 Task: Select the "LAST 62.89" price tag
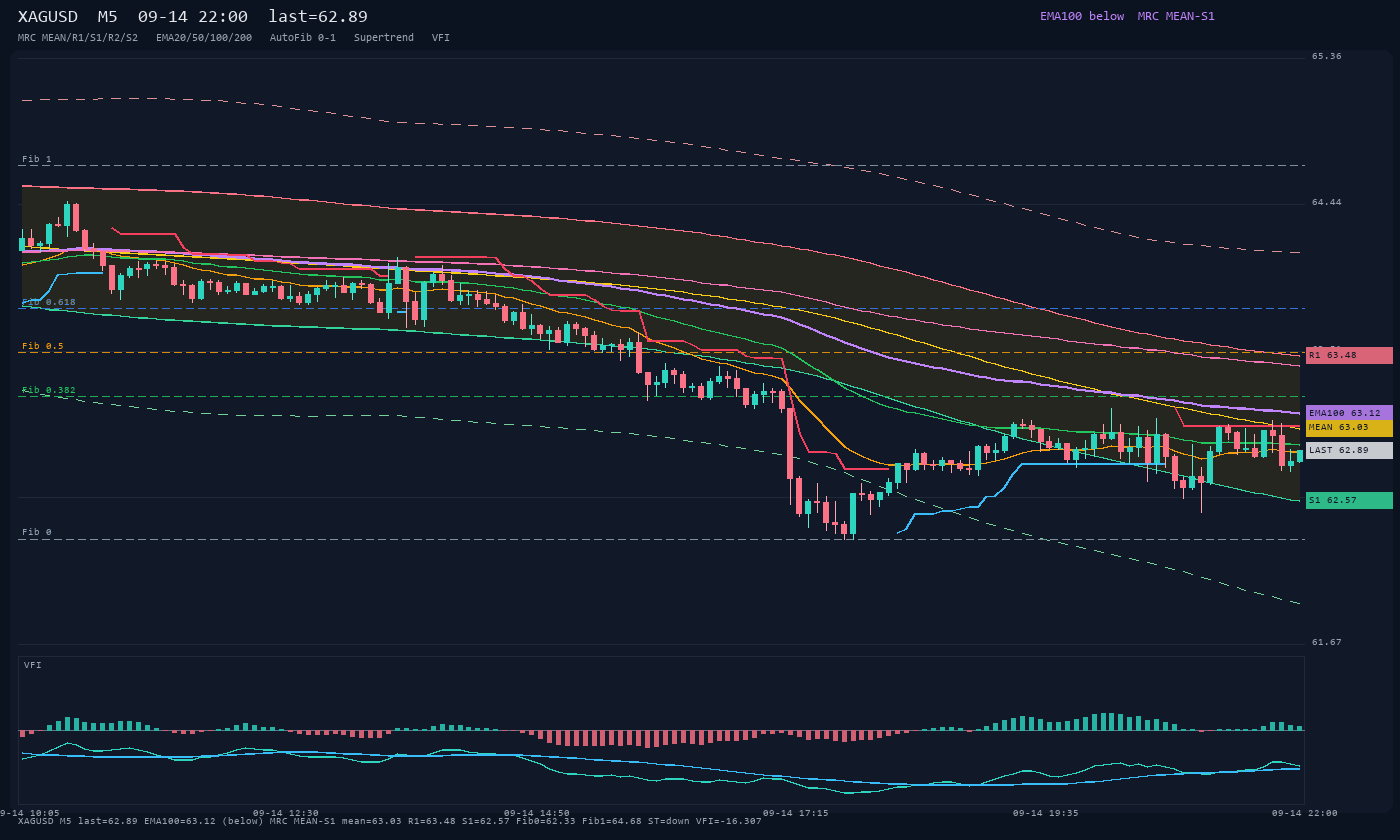click(x=1349, y=450)
